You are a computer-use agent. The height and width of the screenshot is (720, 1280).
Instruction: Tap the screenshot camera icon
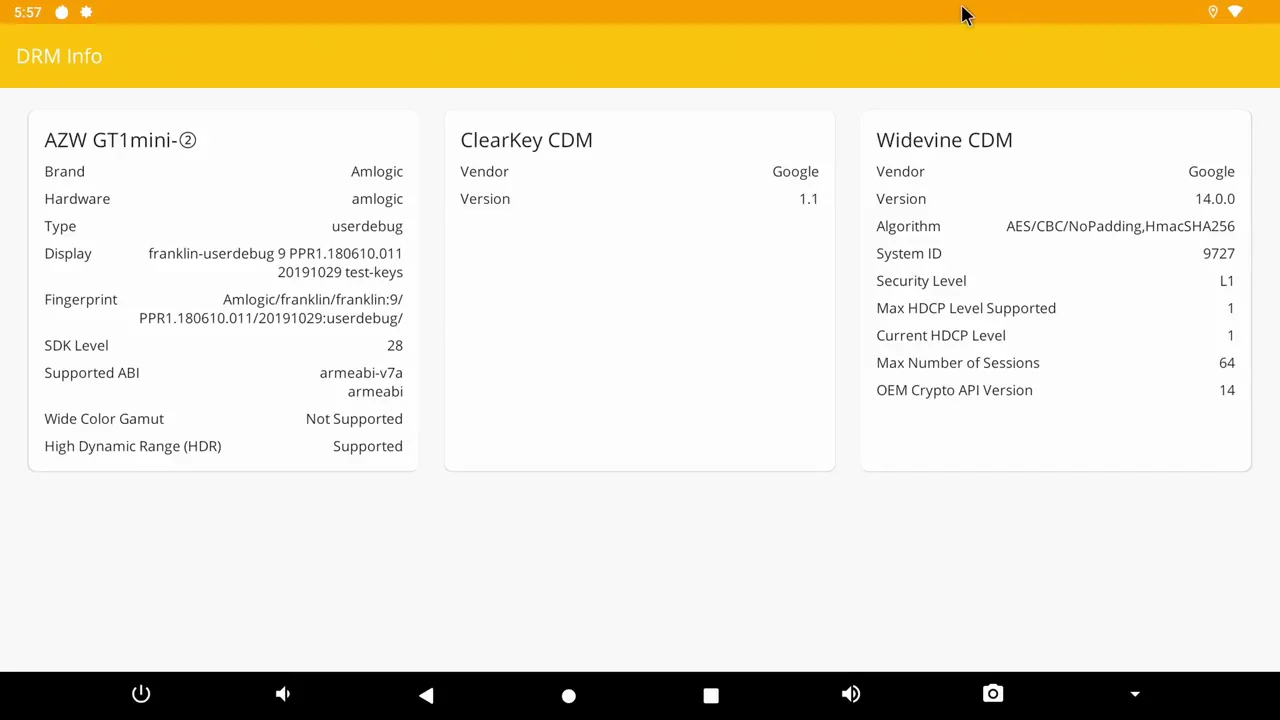point(993,694)
